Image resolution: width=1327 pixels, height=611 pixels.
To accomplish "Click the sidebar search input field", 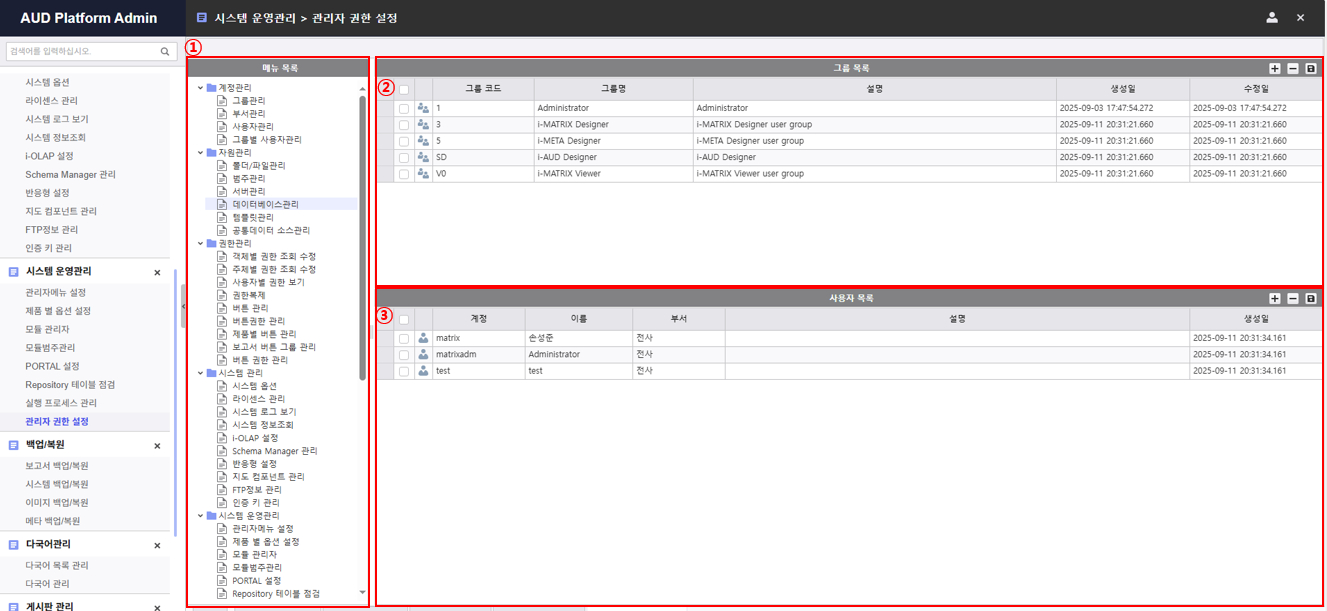I will [x=80, y=51].
